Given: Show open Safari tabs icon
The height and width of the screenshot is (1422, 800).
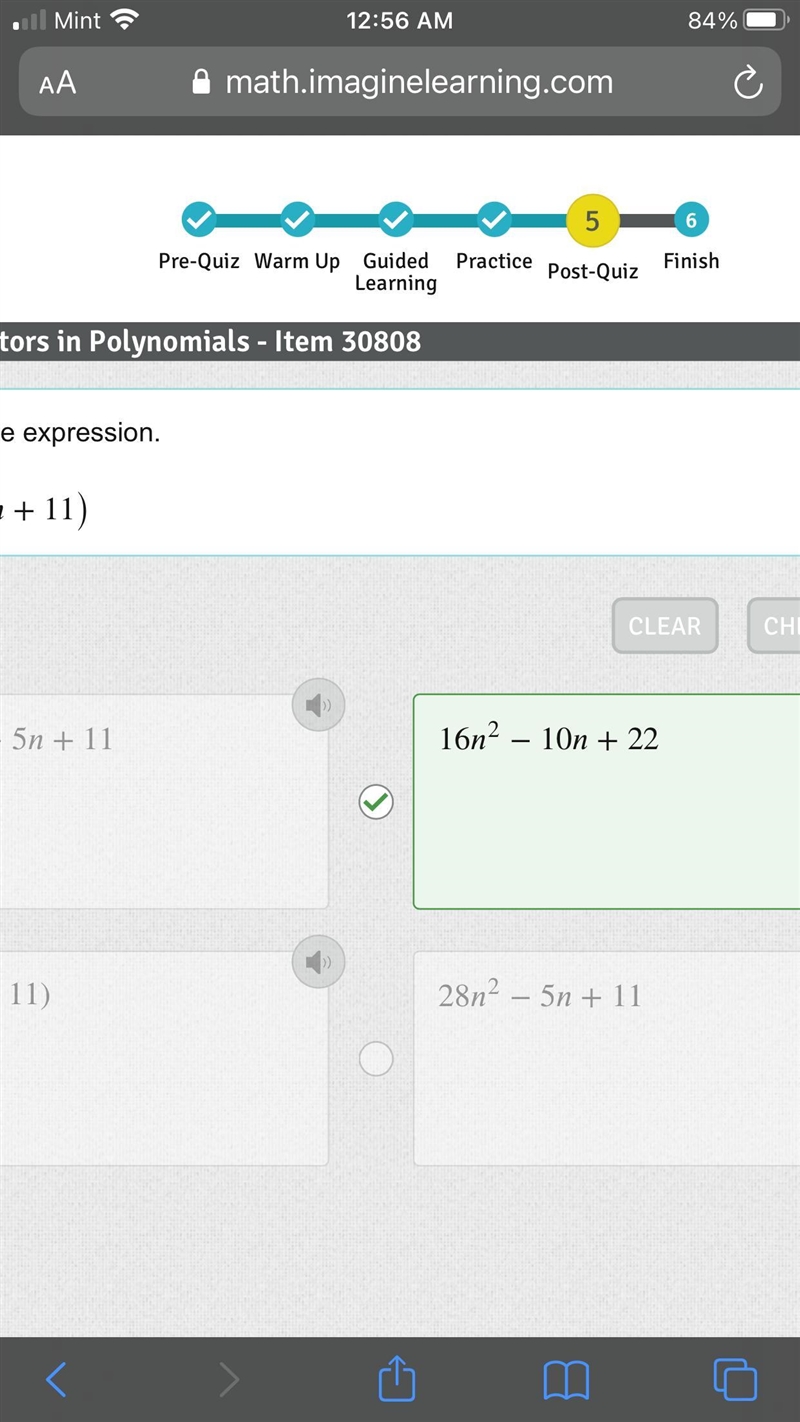Looking at the screenshot, I should (735, 1379).
